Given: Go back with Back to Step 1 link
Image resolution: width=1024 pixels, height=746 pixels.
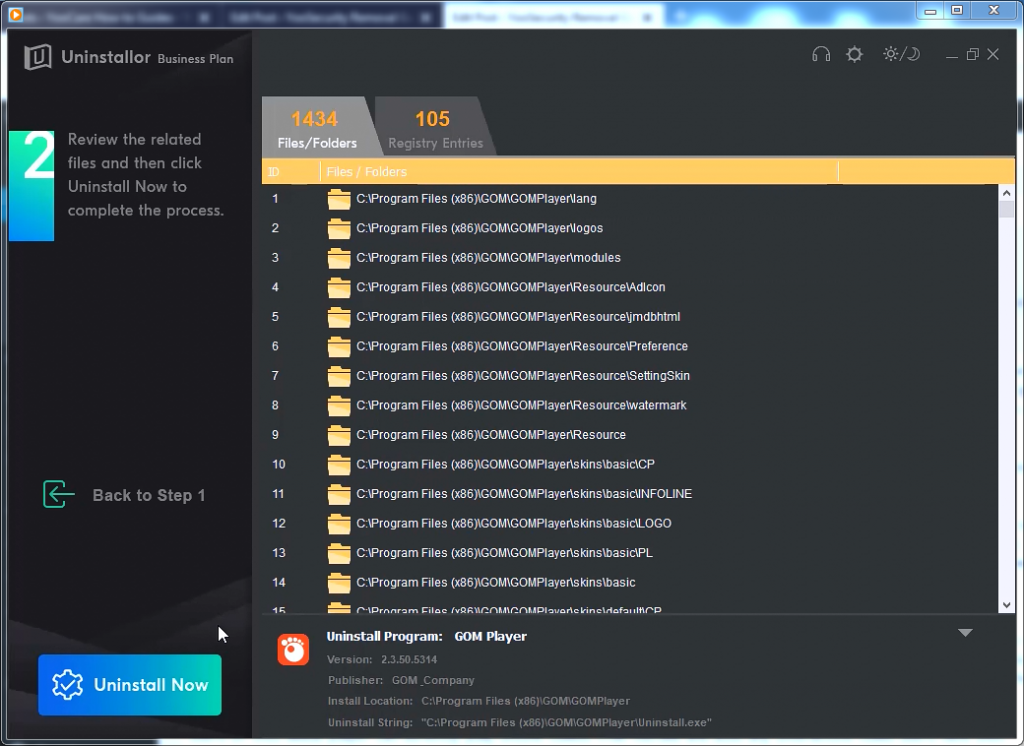Looking at the screenshot, I should click(149, 495).
